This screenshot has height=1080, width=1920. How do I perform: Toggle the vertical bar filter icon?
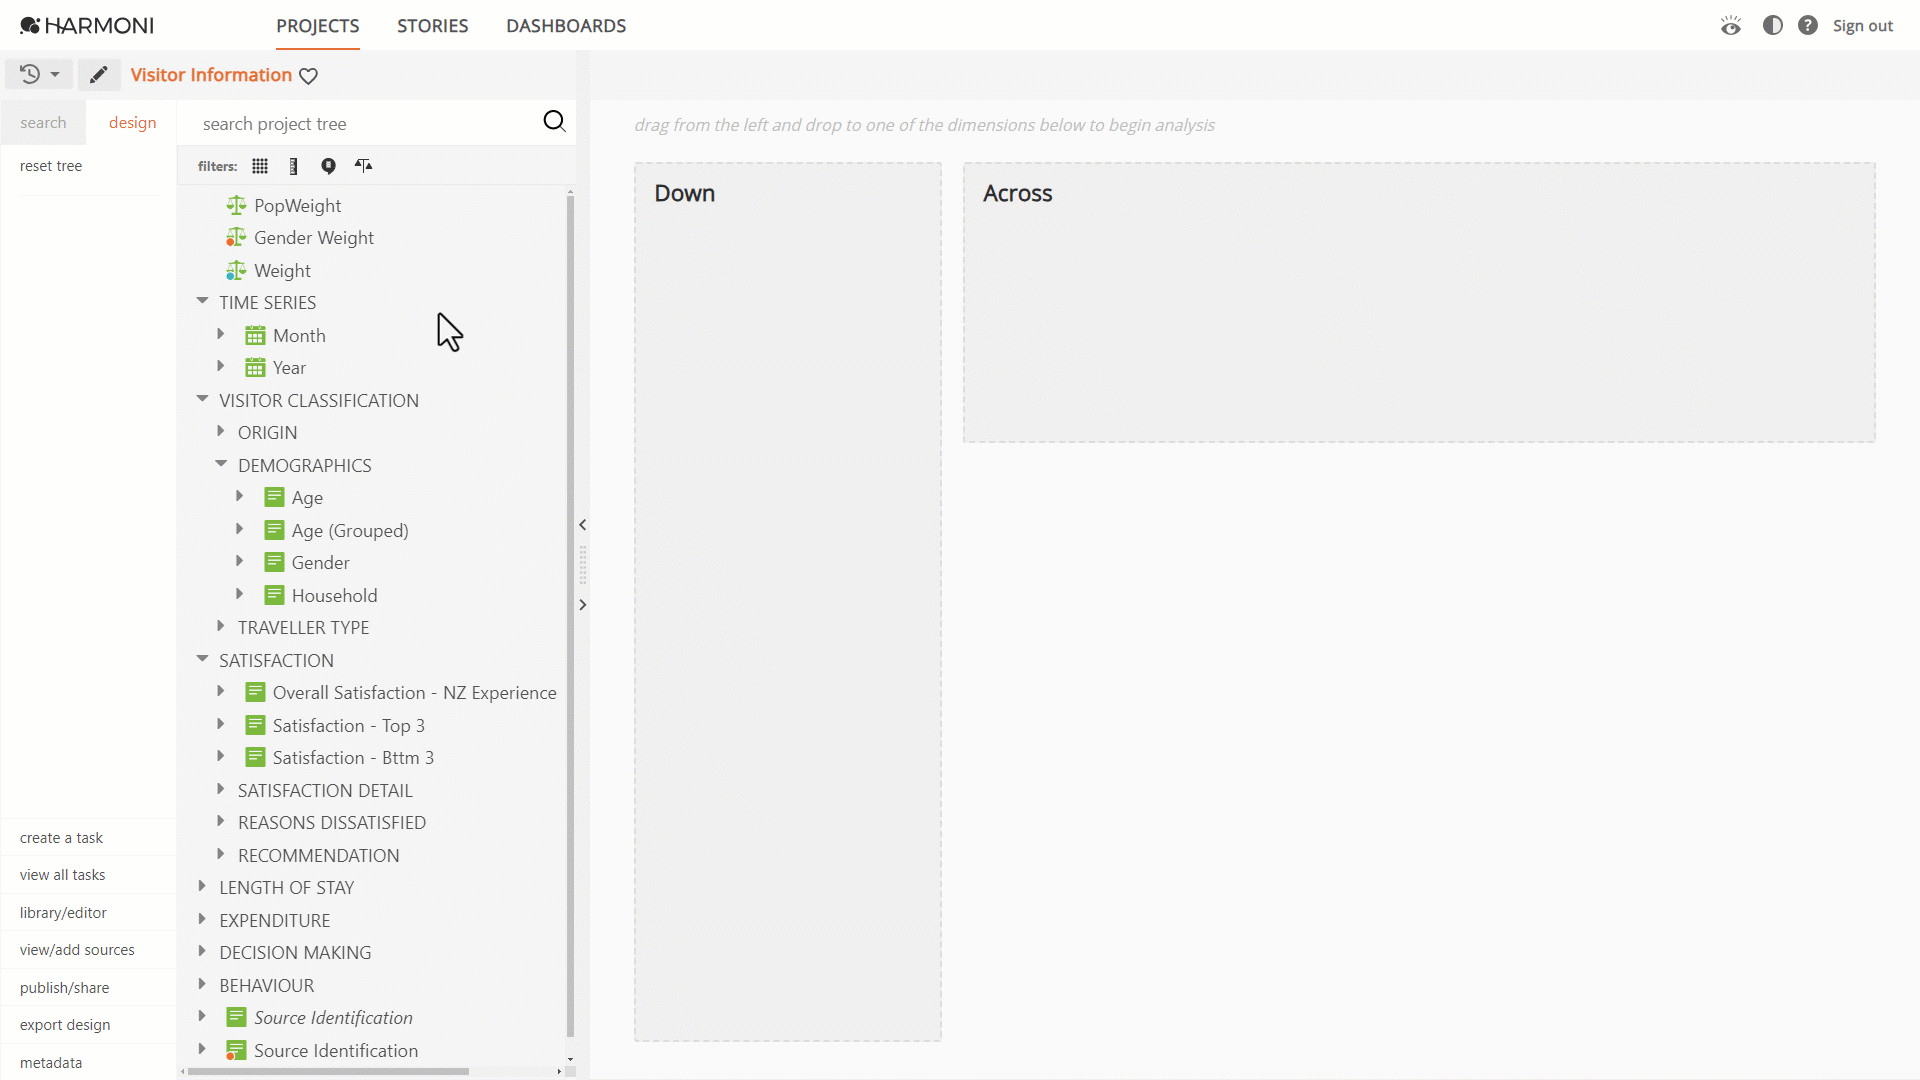pos(293,166)
